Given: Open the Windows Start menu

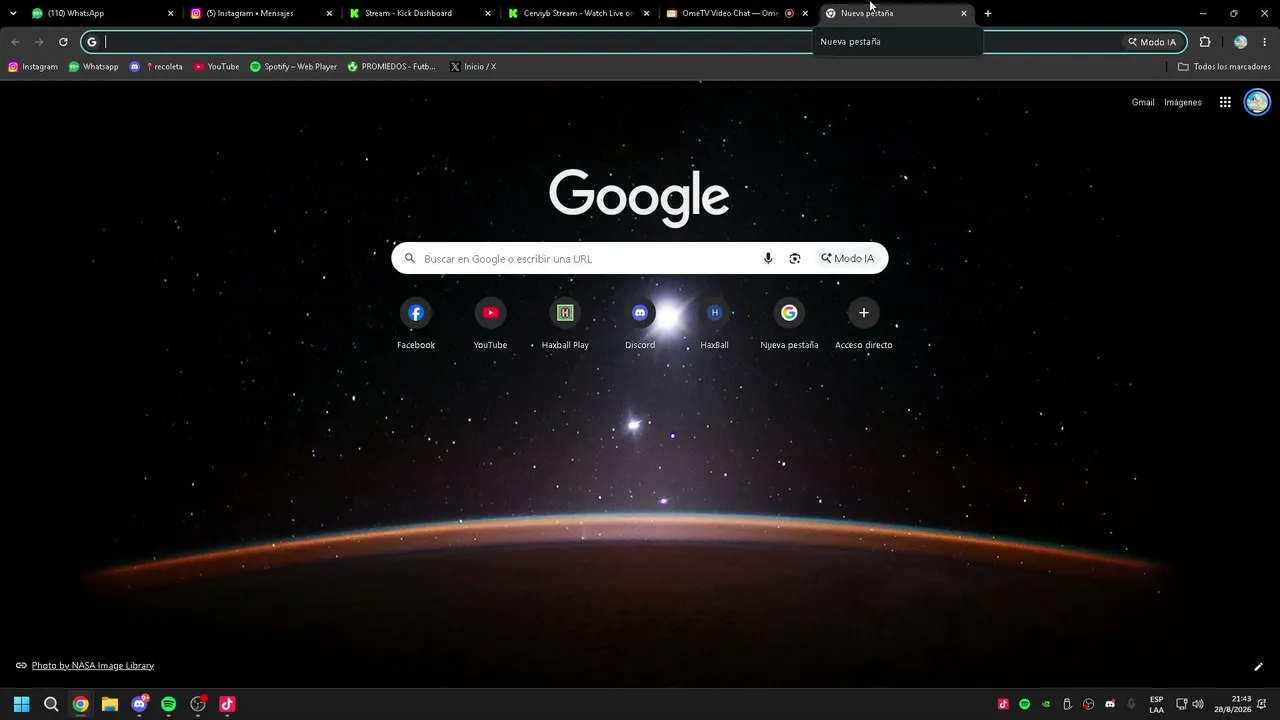Looking at the screenshot, I should point(21,704).
